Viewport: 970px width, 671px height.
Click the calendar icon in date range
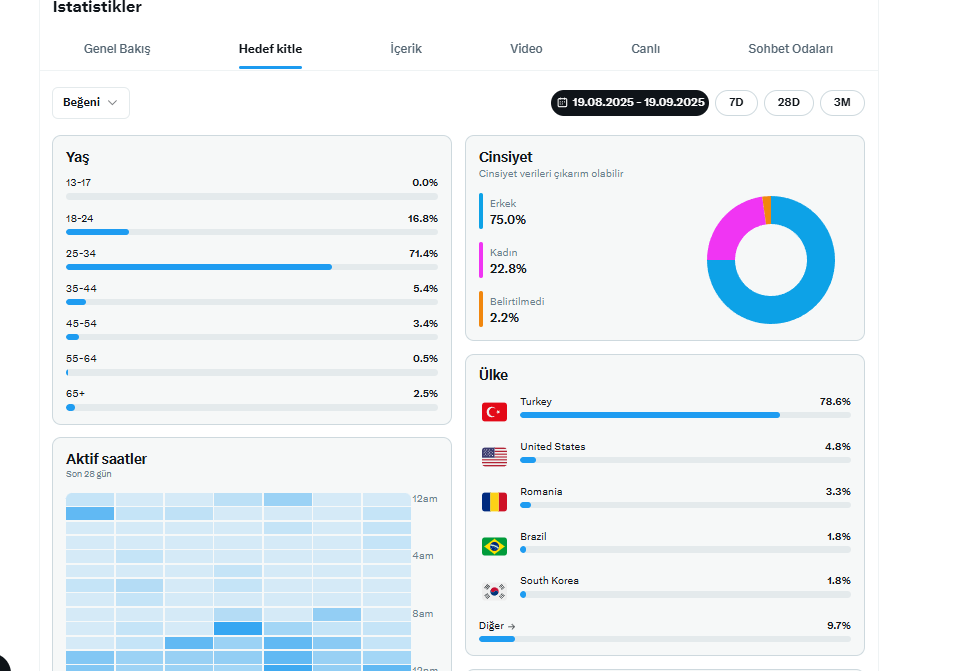tap(562, 103)
